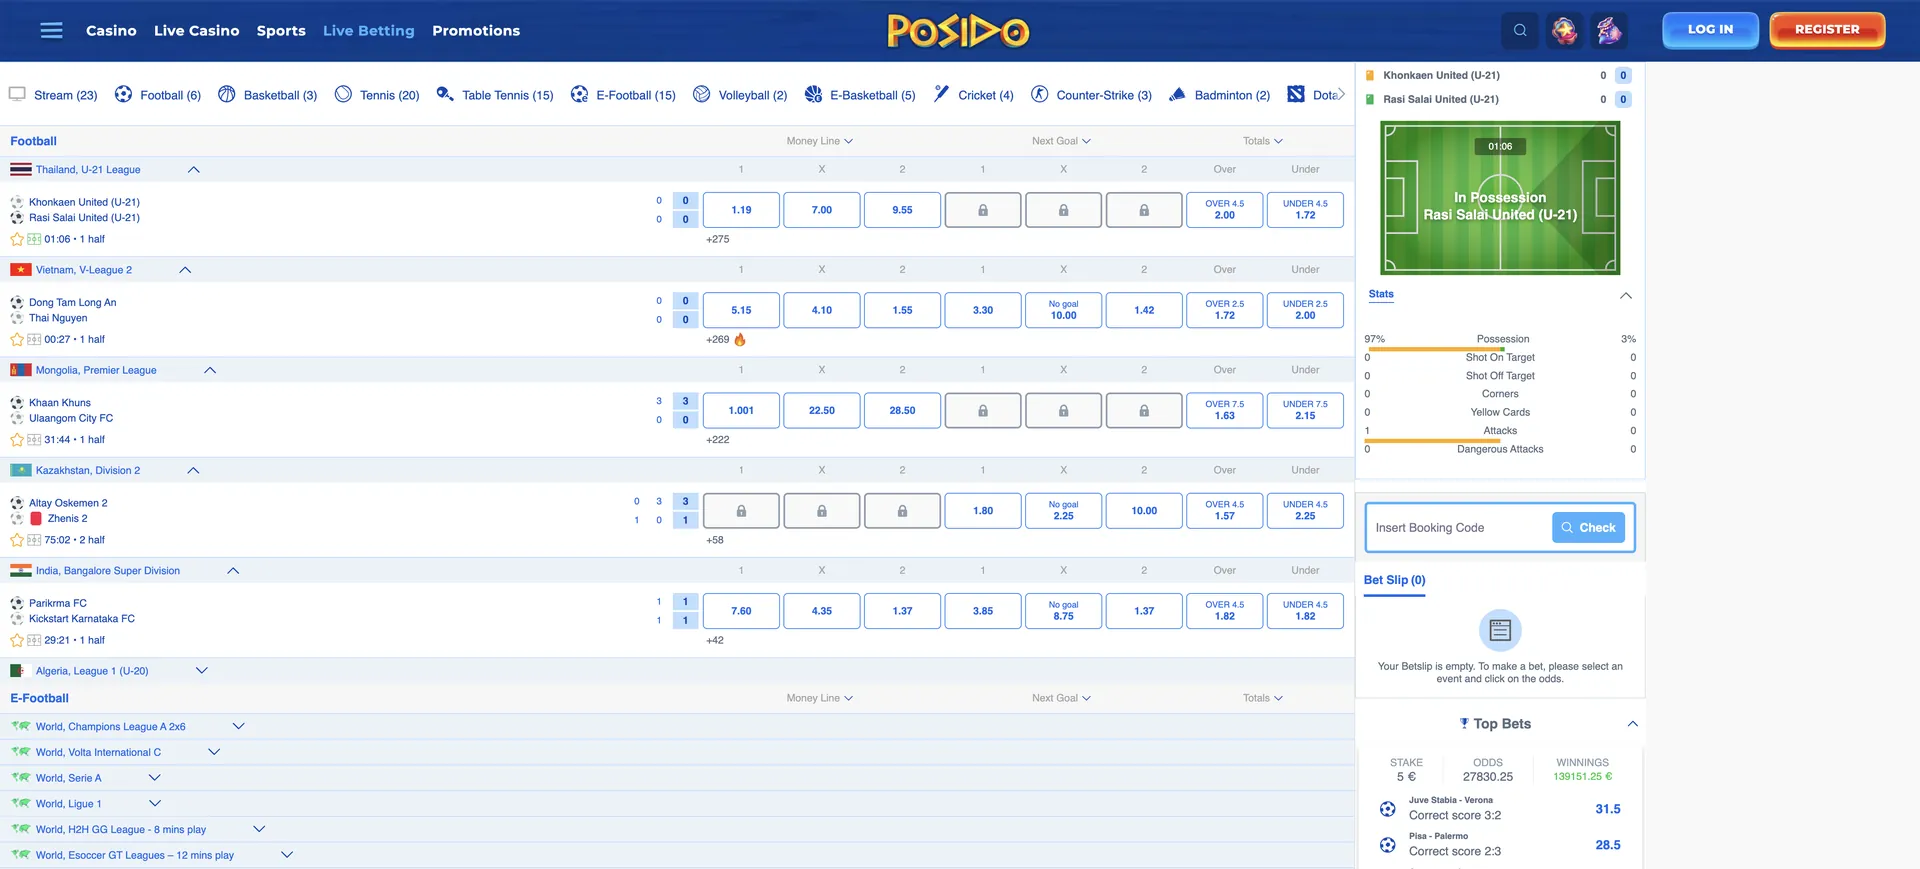Screen dimensions: 1920x869
Task: Select UNDER 7.5 at 2.15 odds
Action: coord(1305,410)
